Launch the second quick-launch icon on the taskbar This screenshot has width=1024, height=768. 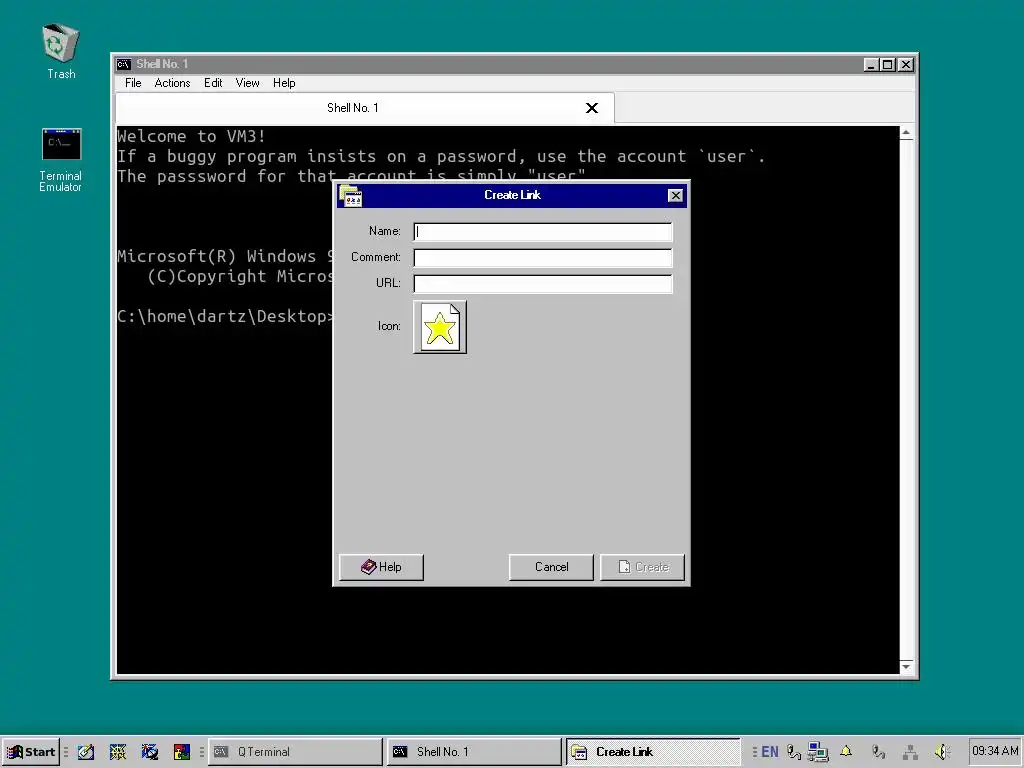118,752
